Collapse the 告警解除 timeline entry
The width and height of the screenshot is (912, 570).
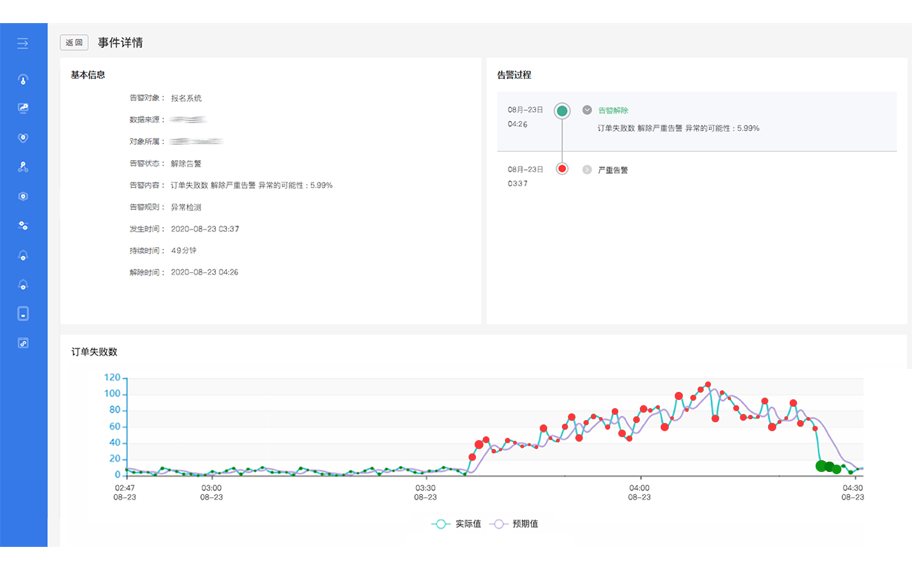(x=587, y=110)
